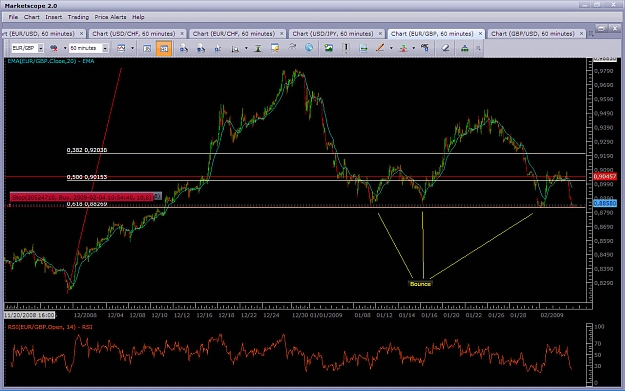Click the 0,382 0,92035 Fibonacci level label

(x=87, y=150)
